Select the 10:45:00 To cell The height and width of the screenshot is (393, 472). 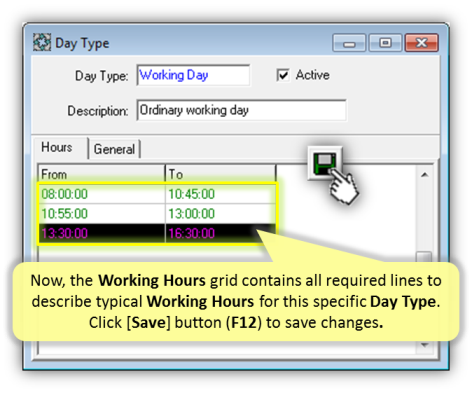tap(220, 194)
